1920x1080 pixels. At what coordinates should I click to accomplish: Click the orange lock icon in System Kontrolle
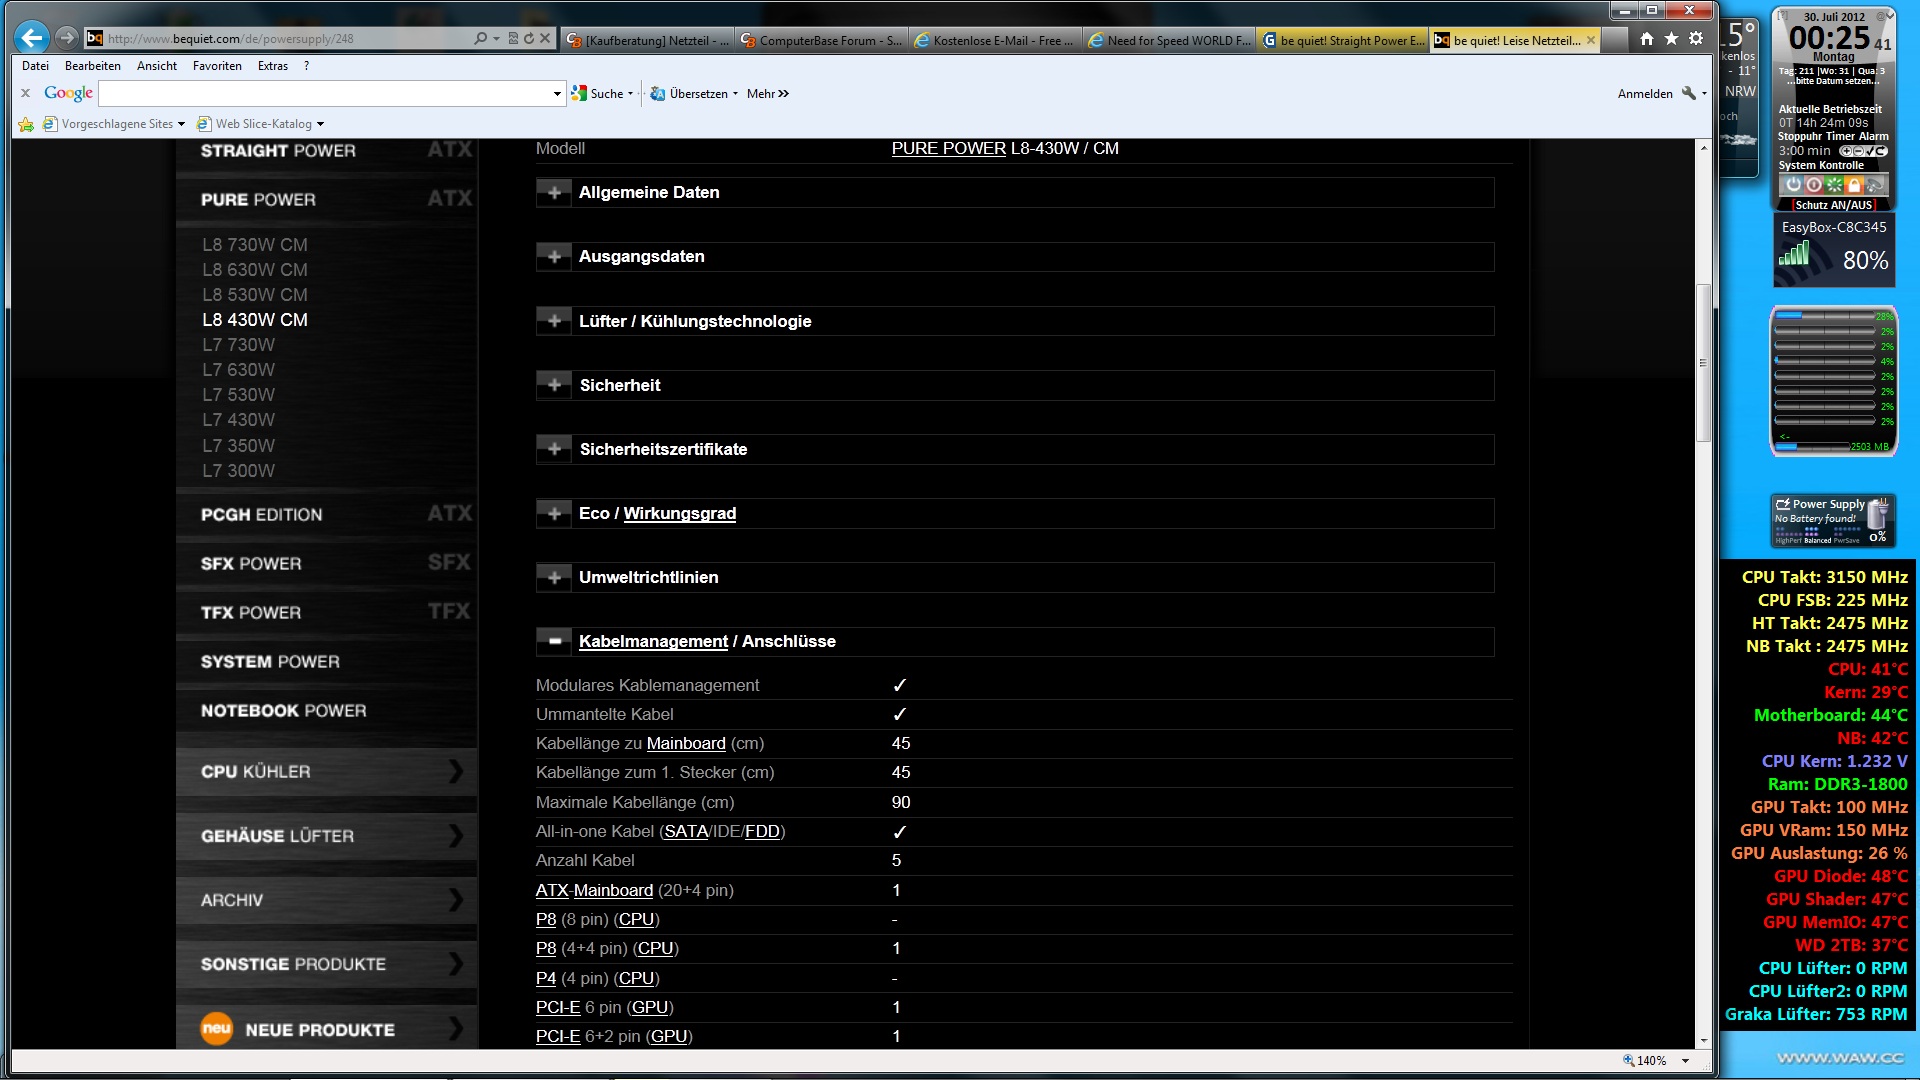coord(1854,185)
